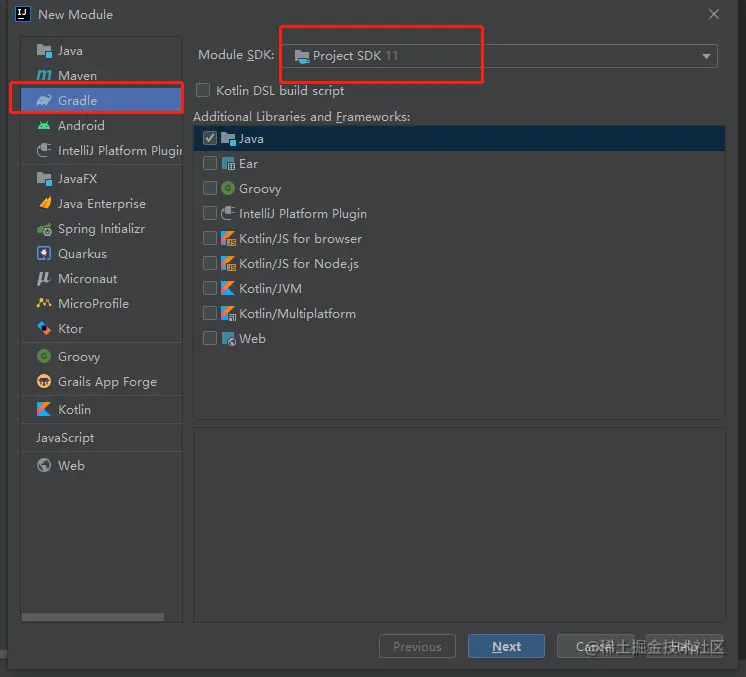Click the Spring Initializr icon
The image size is (746, 677).
pos(44,229)
